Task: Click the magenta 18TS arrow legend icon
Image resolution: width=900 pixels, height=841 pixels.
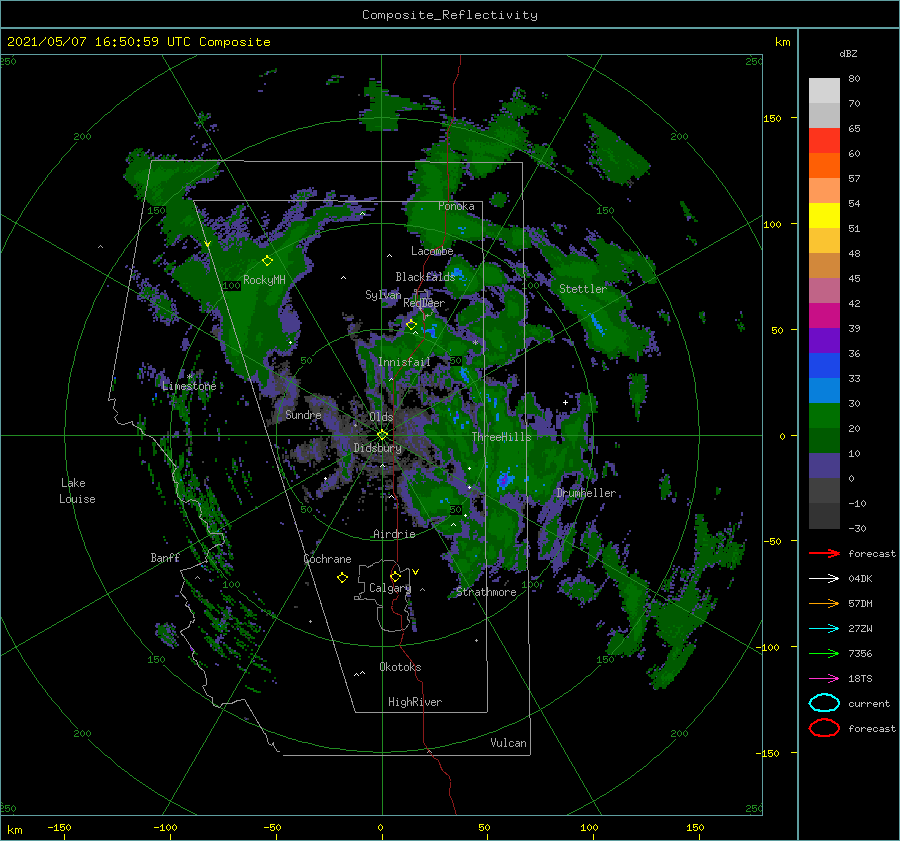Action: point(824,679)
